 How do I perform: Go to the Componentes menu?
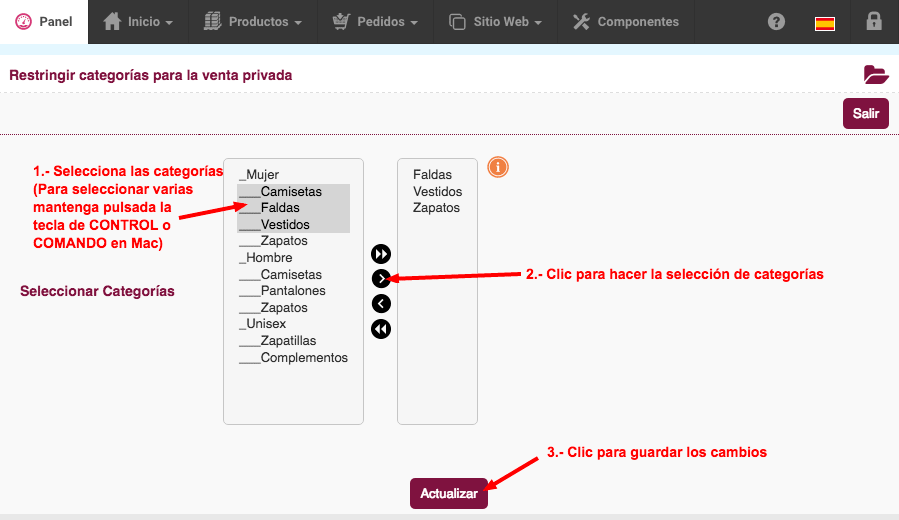[626, 22]
